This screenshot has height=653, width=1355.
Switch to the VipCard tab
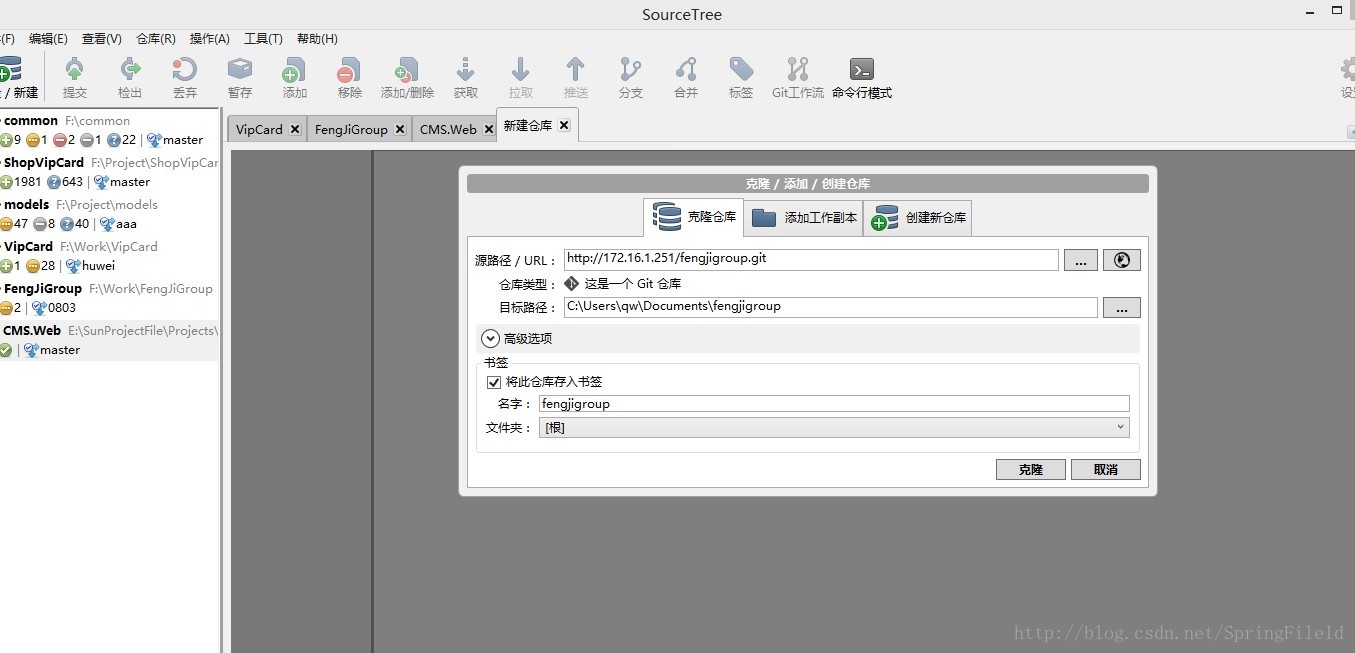coord(259,129)
